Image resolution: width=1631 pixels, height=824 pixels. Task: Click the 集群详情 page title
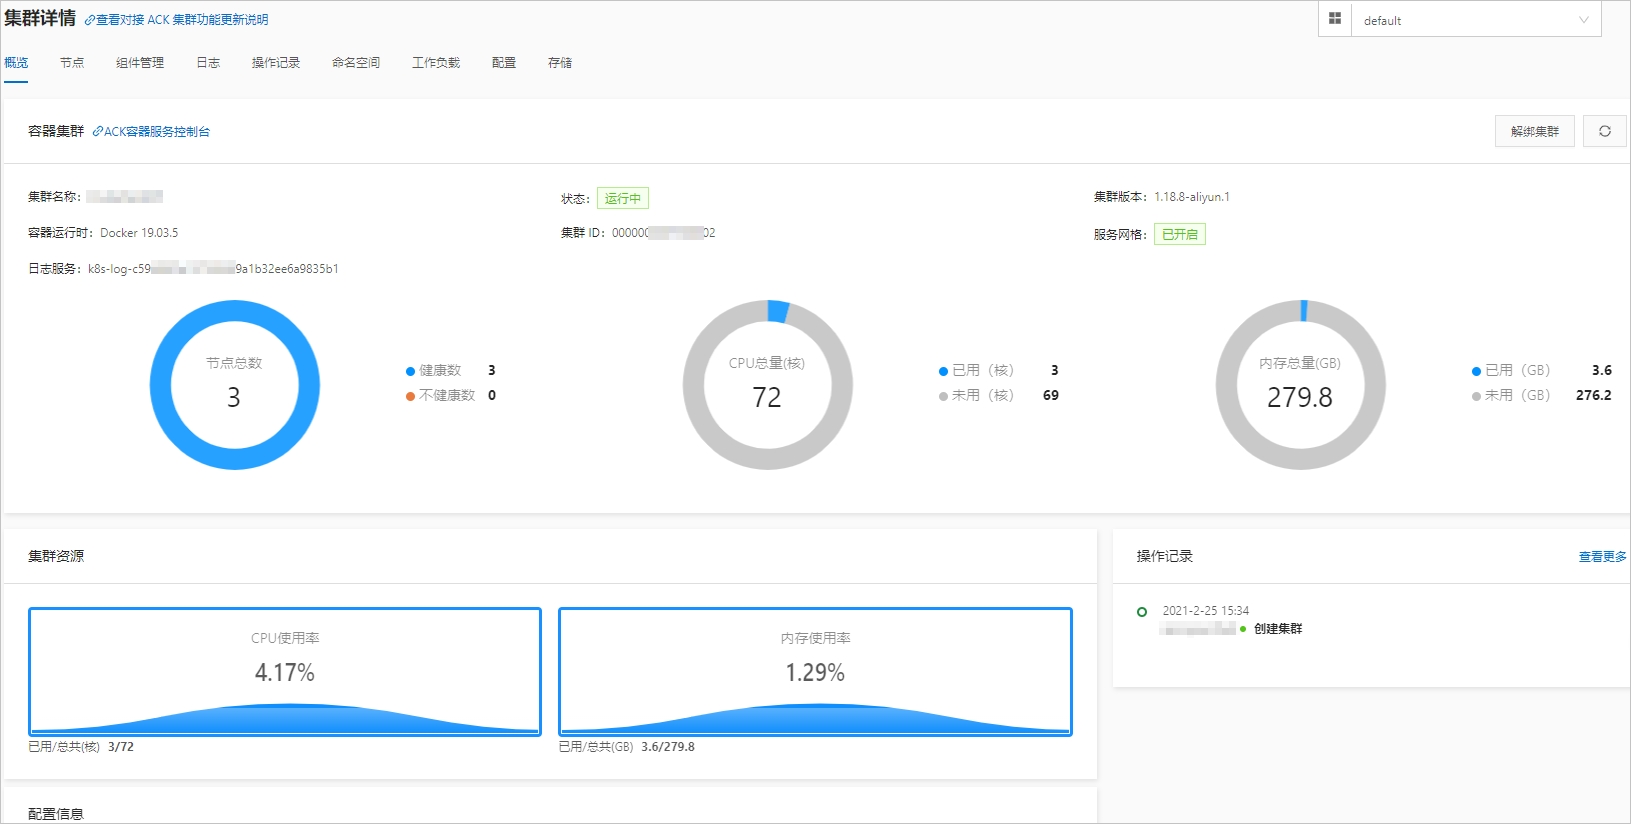[x=40, y=18]
